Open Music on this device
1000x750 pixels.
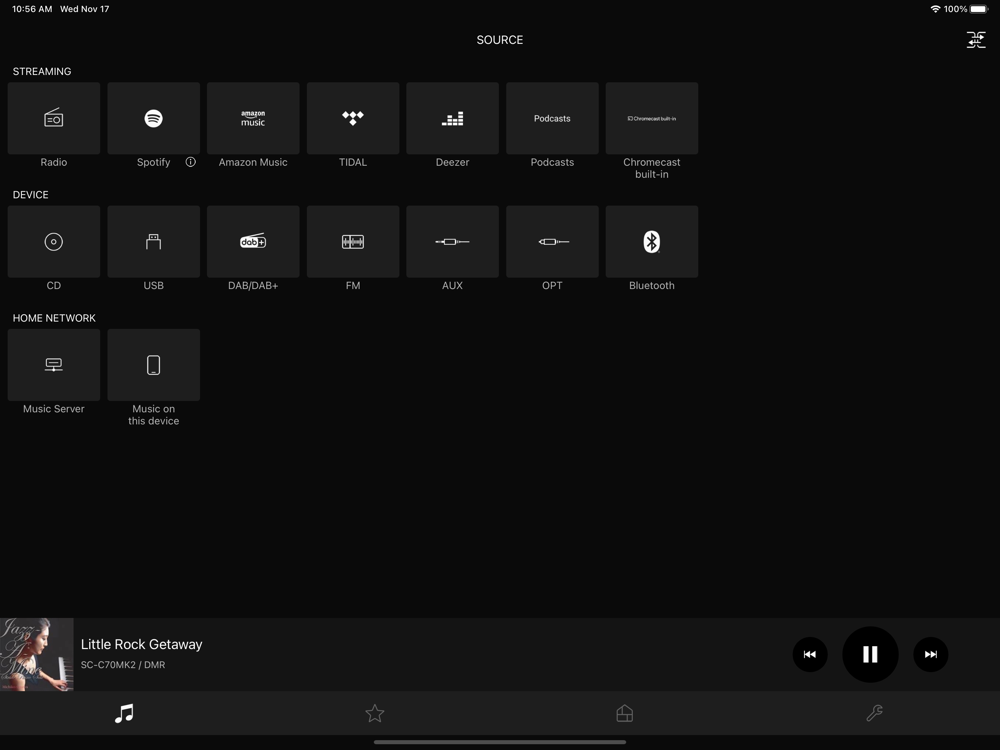click(x=154, y=365)
